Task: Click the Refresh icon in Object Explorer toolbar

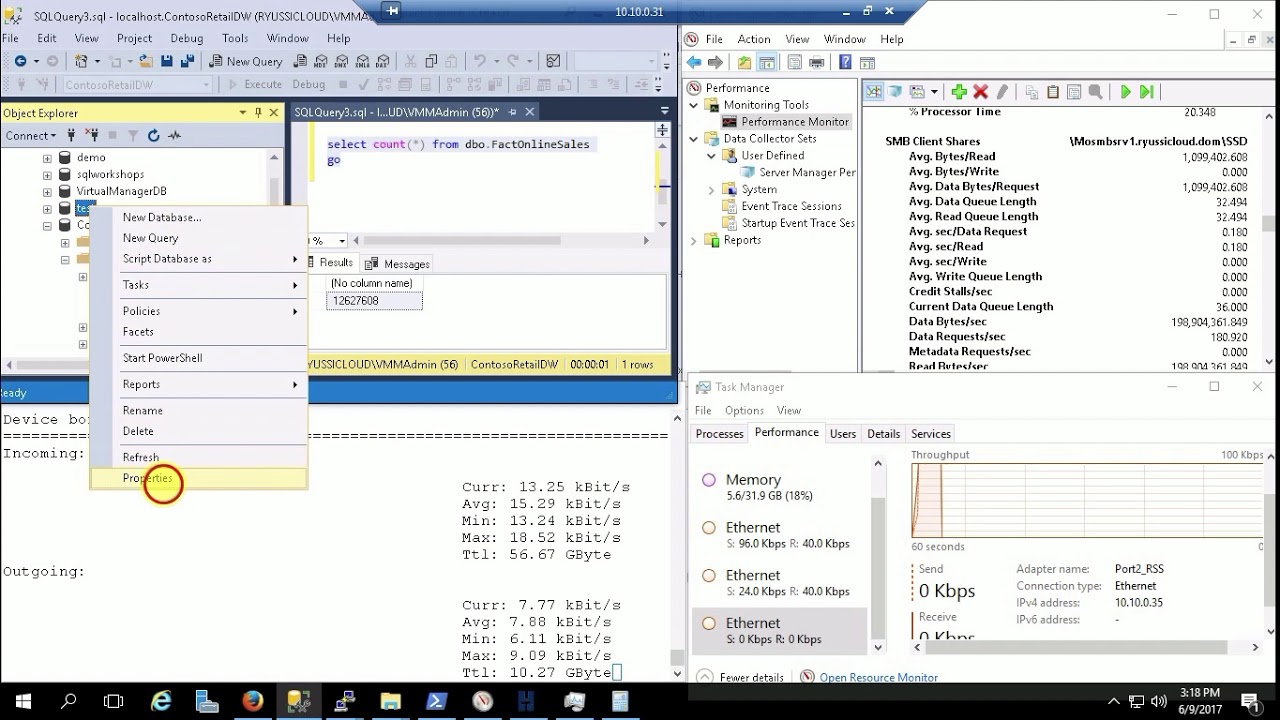Action: [153, 135]
